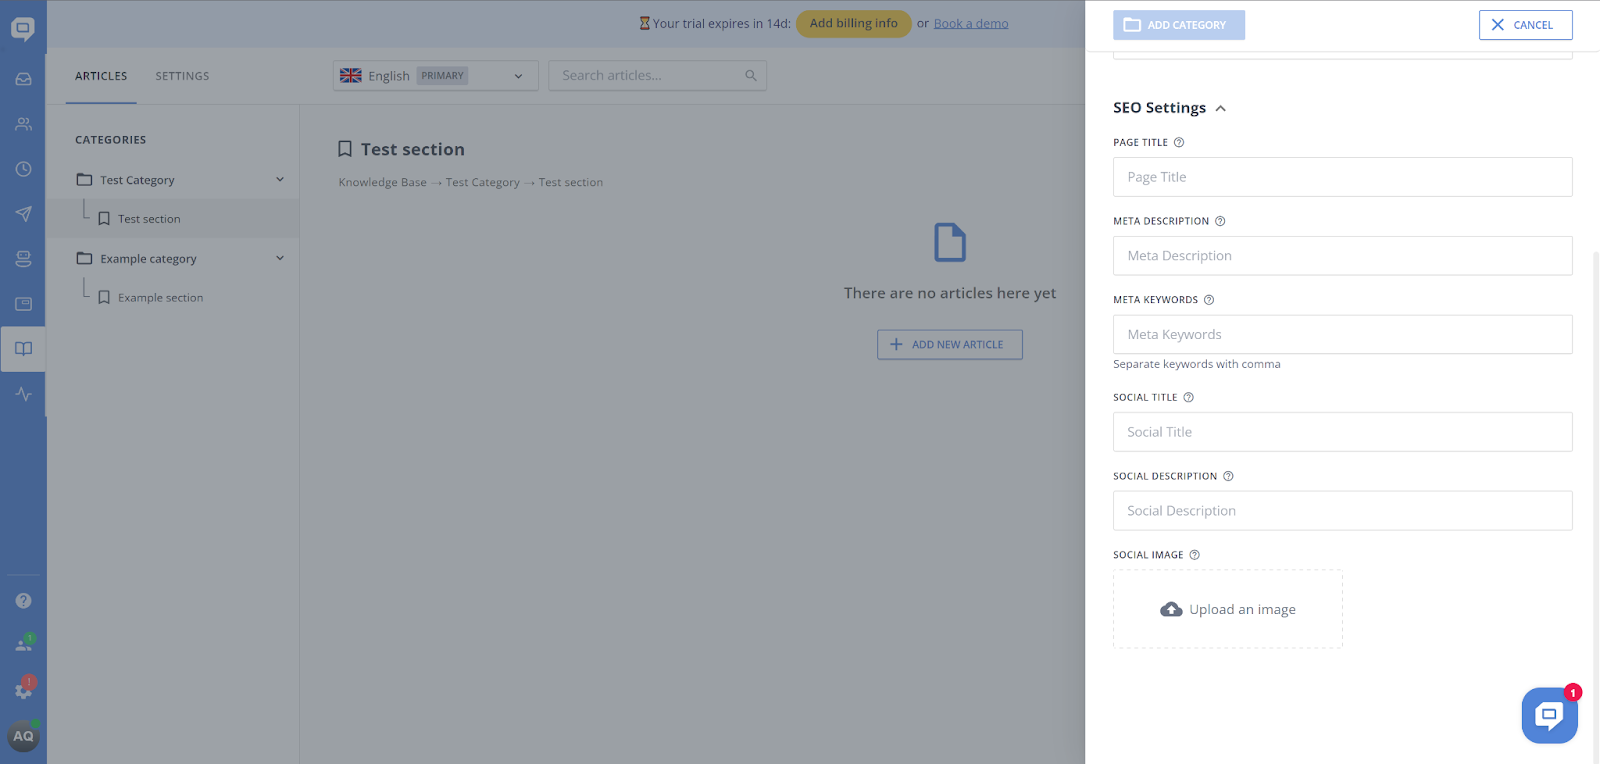Screen dimensions: 1600x764
Task: Open the live chat widget bubble
Action: pyautogui.click(x=1549, y=715)
